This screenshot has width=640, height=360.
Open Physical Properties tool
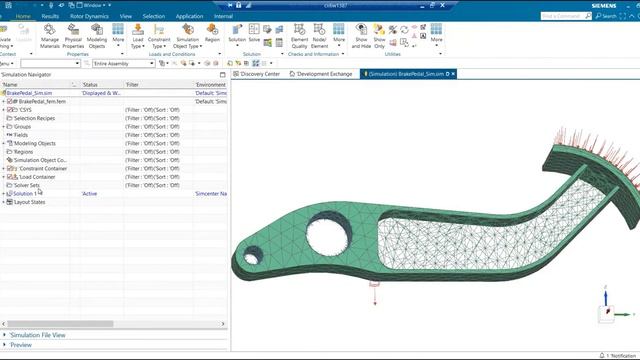coord(73,36)
